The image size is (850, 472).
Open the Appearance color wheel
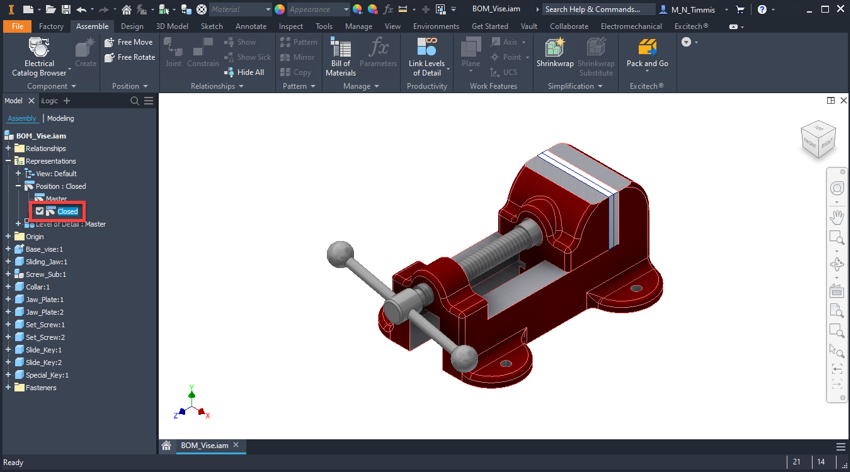tap(280, 9)
